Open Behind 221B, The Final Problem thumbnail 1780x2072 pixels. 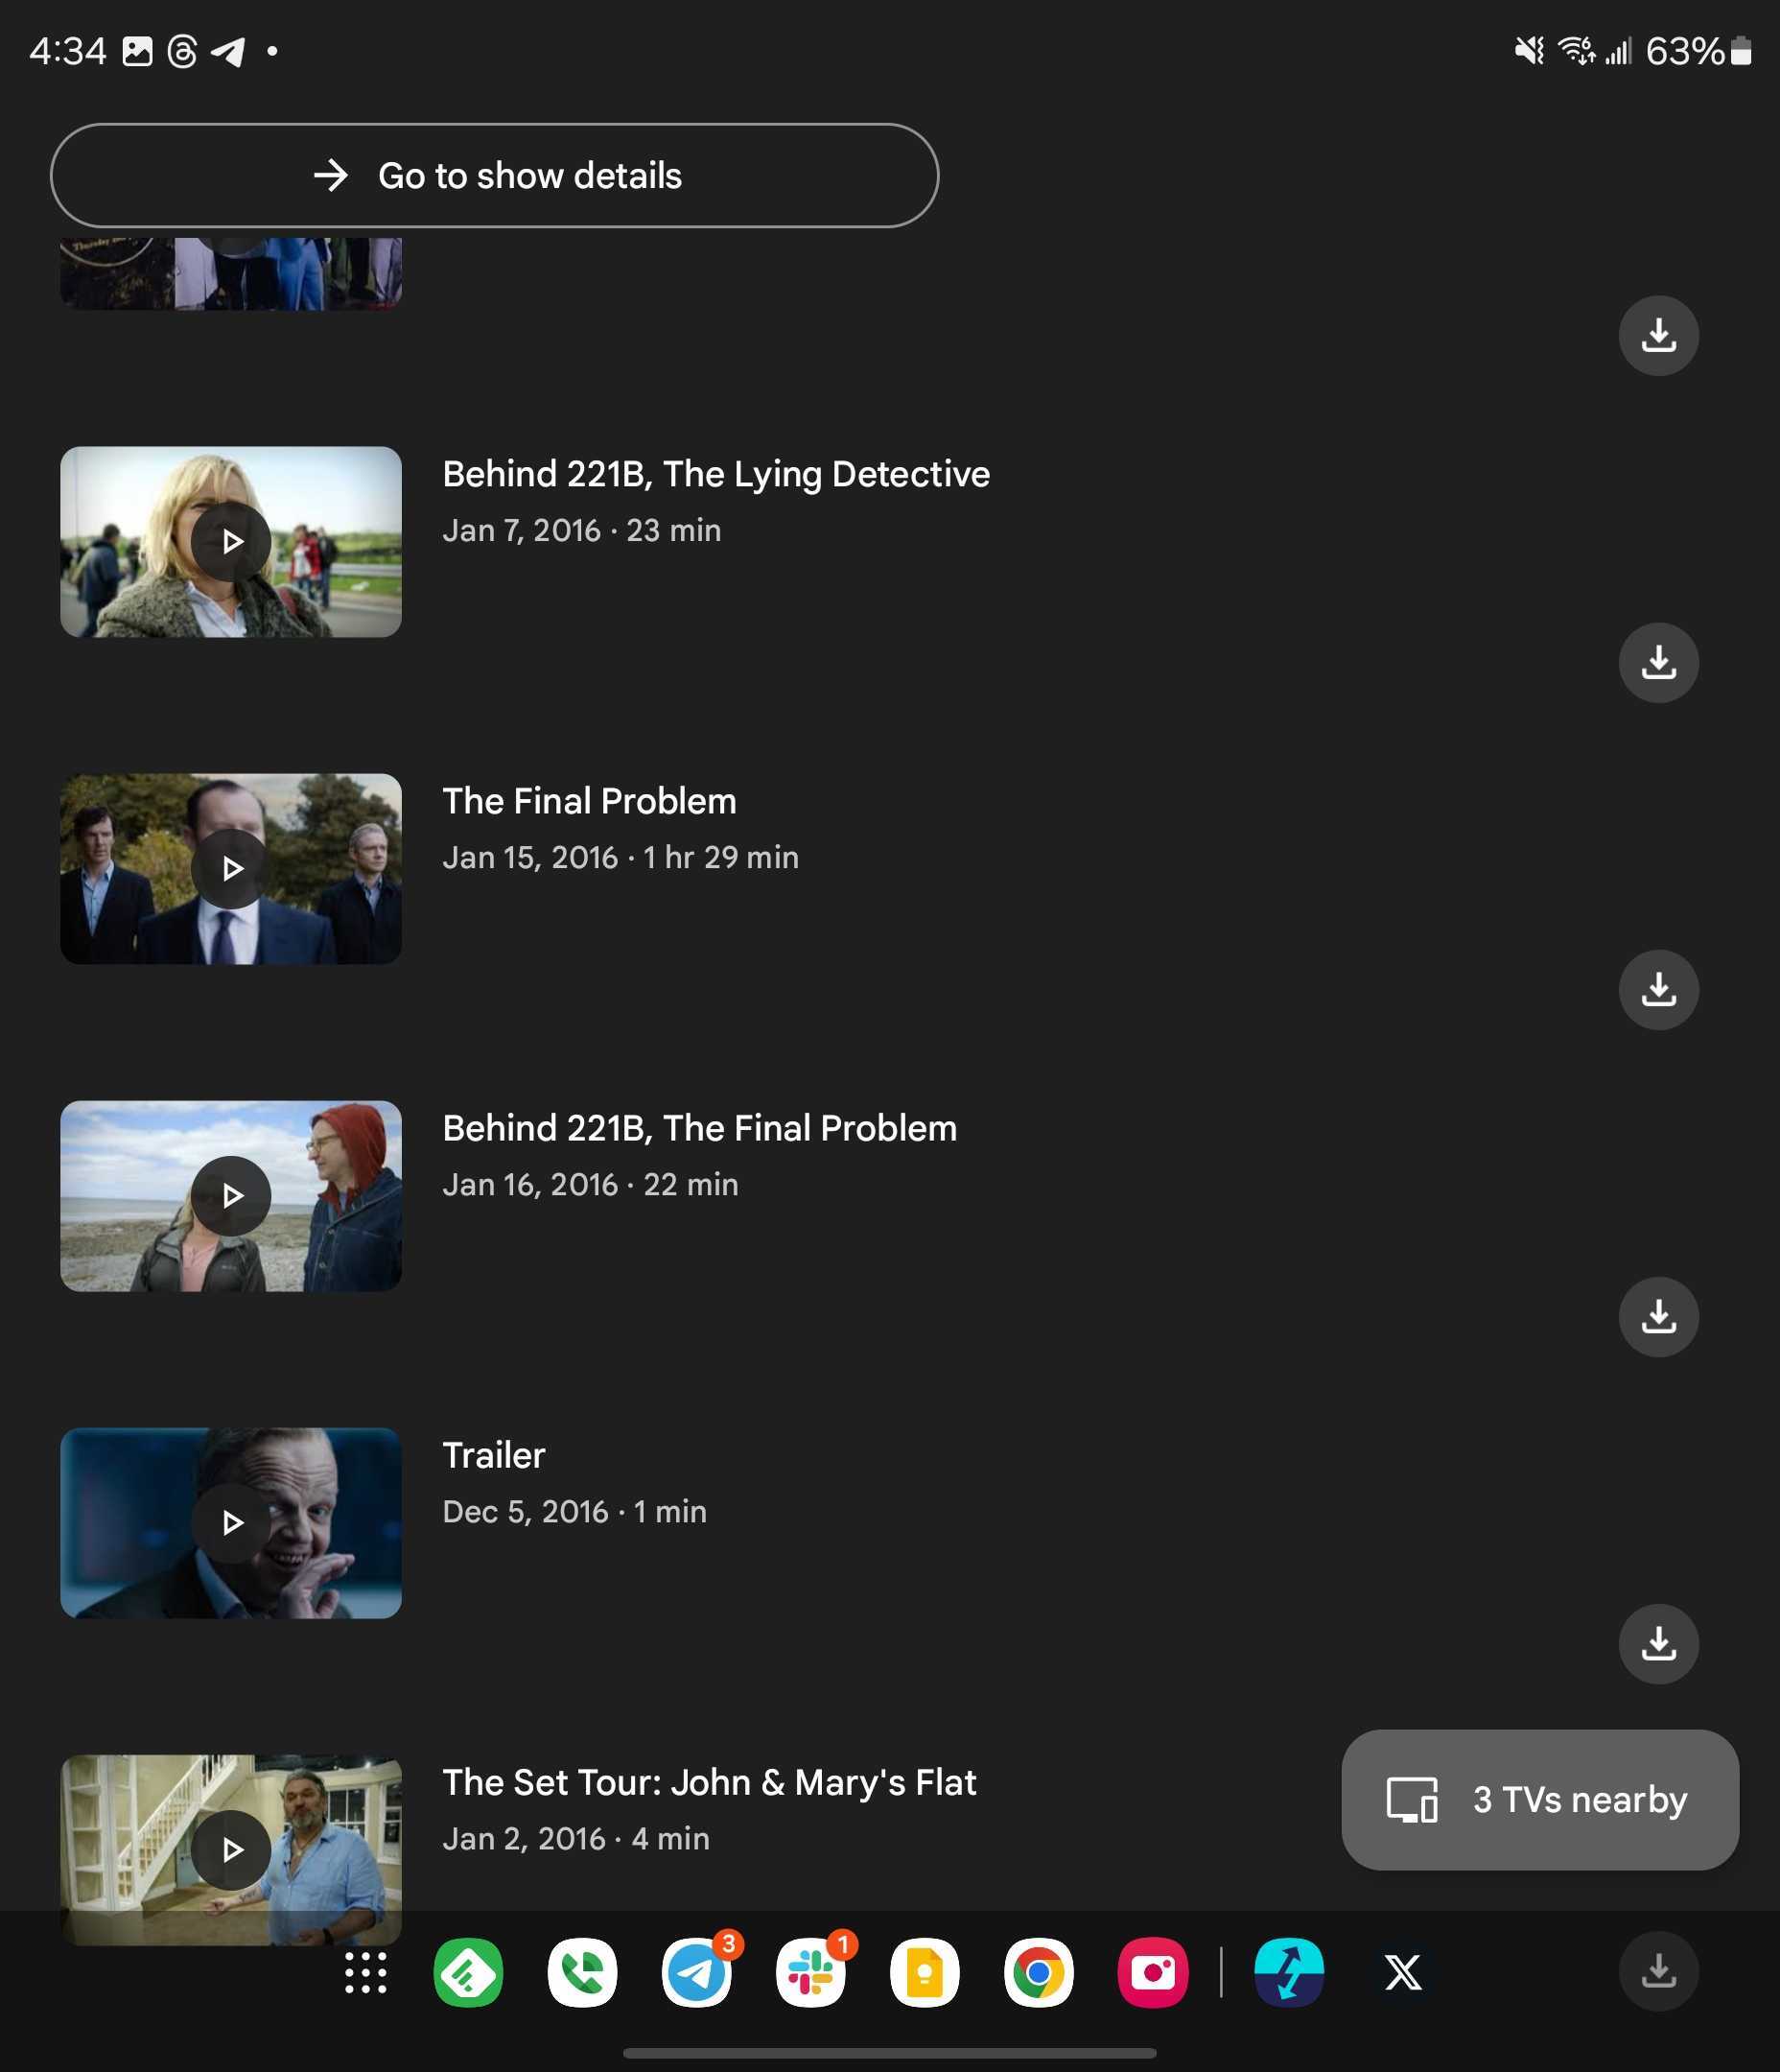coord(231,1196)
